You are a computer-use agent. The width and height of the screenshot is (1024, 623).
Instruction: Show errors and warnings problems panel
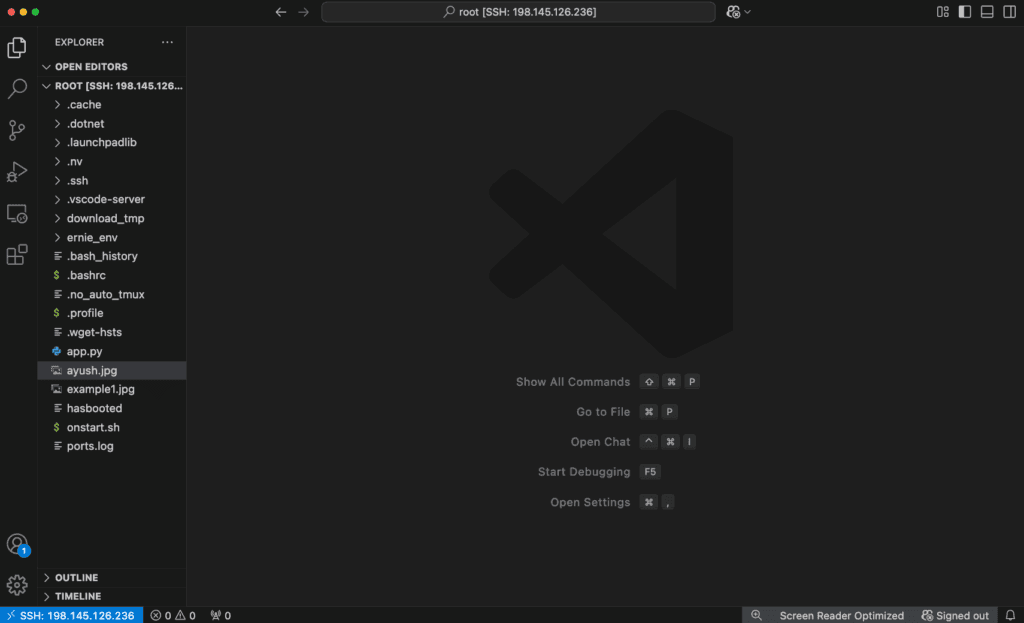[x=173, y=615]
